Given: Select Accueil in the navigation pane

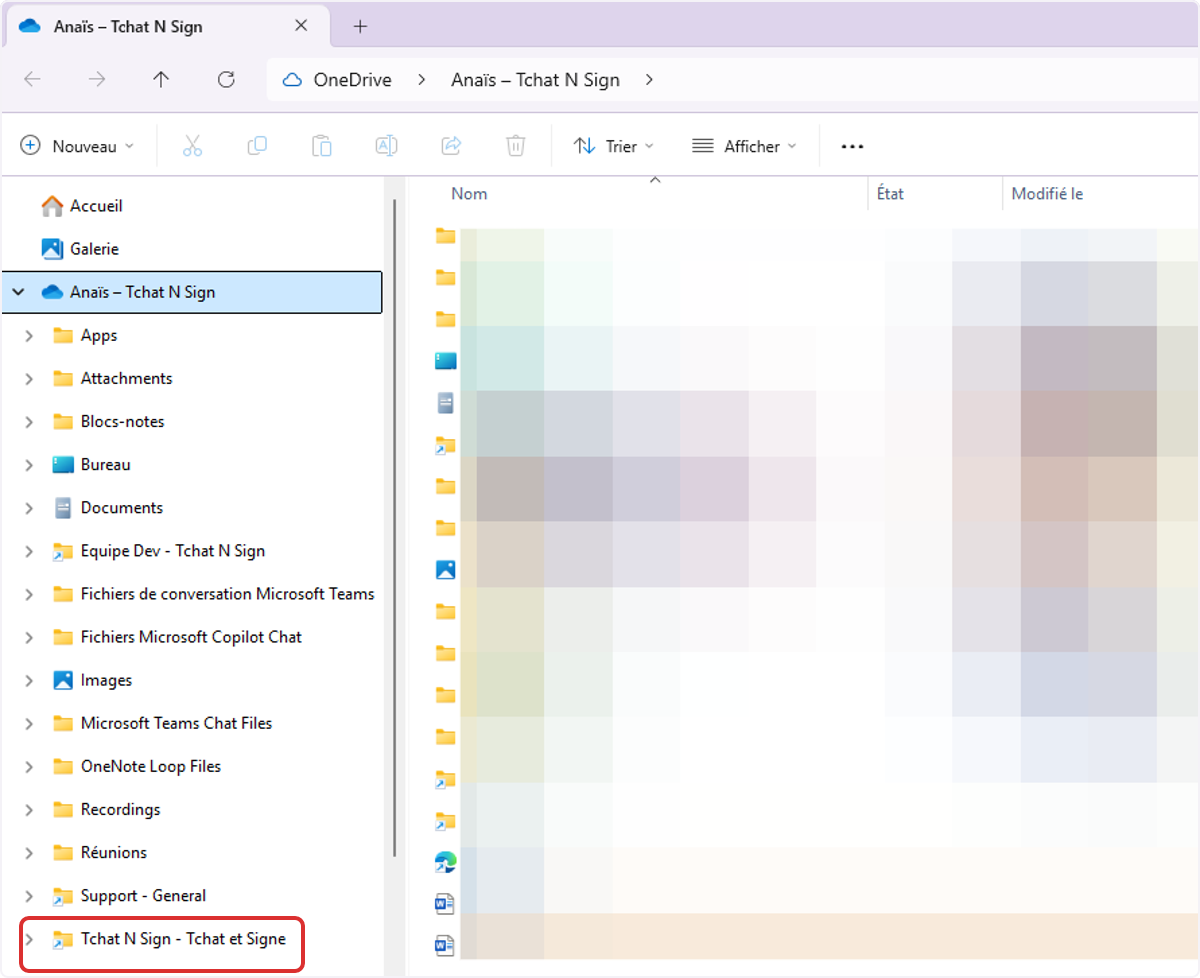Looking at the screenshot, I should [x=96, y=206].
